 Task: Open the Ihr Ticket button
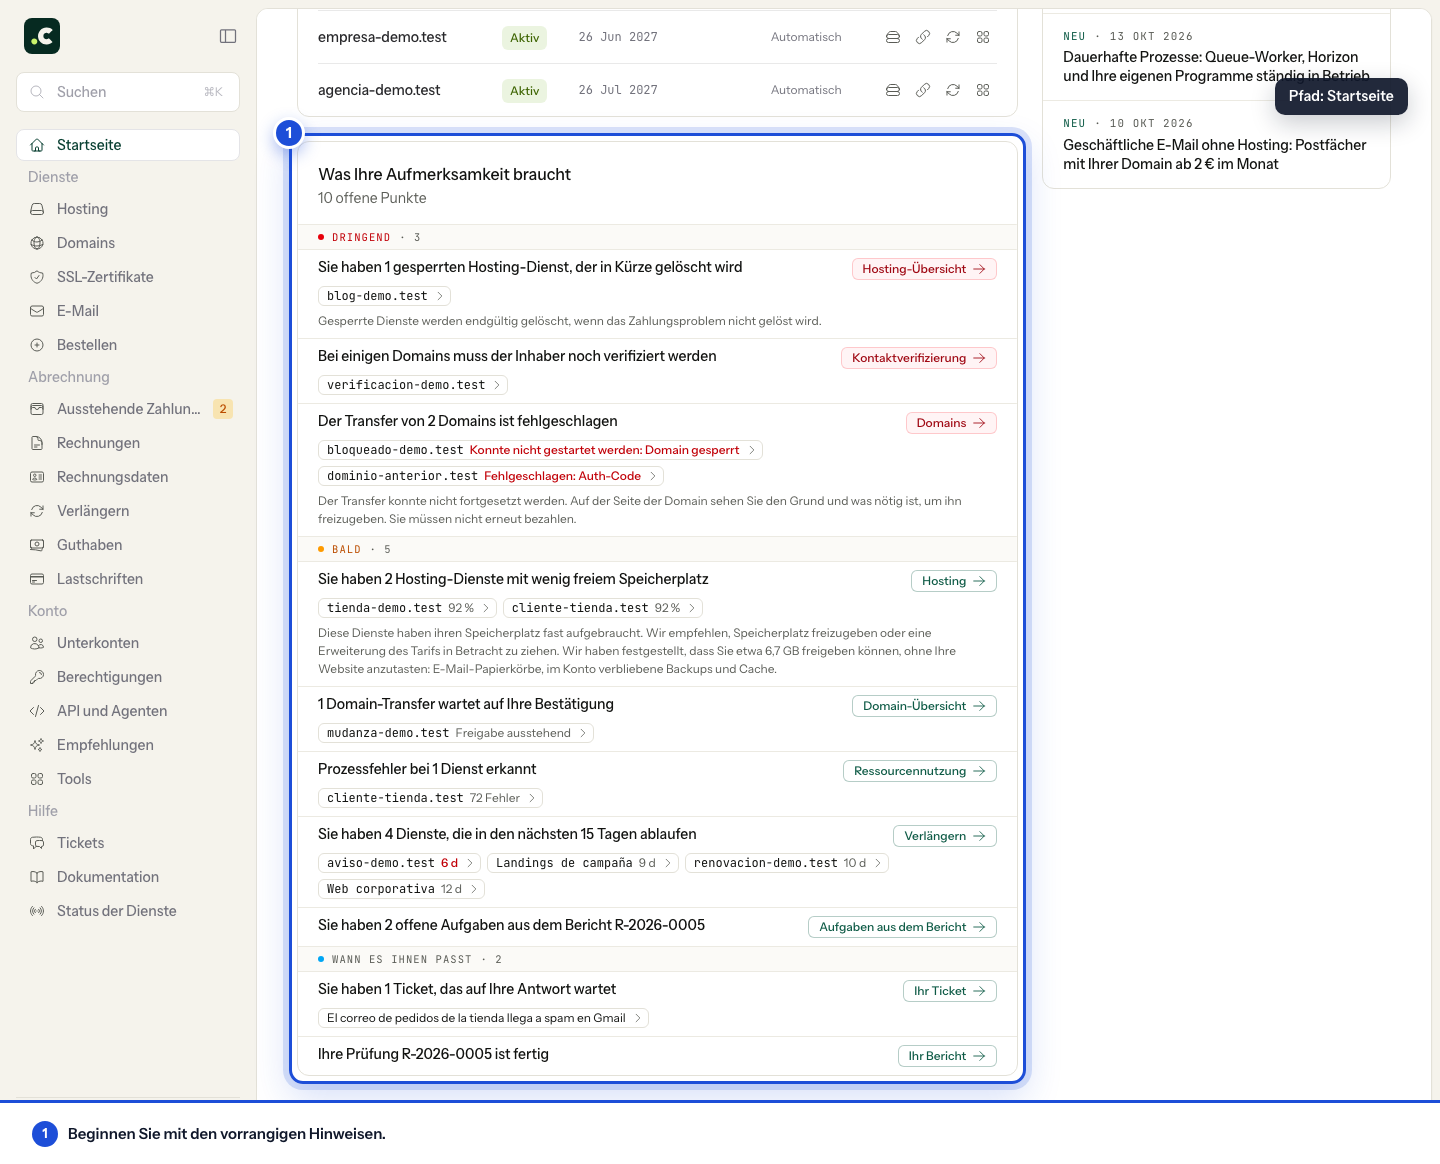point(950,991)
